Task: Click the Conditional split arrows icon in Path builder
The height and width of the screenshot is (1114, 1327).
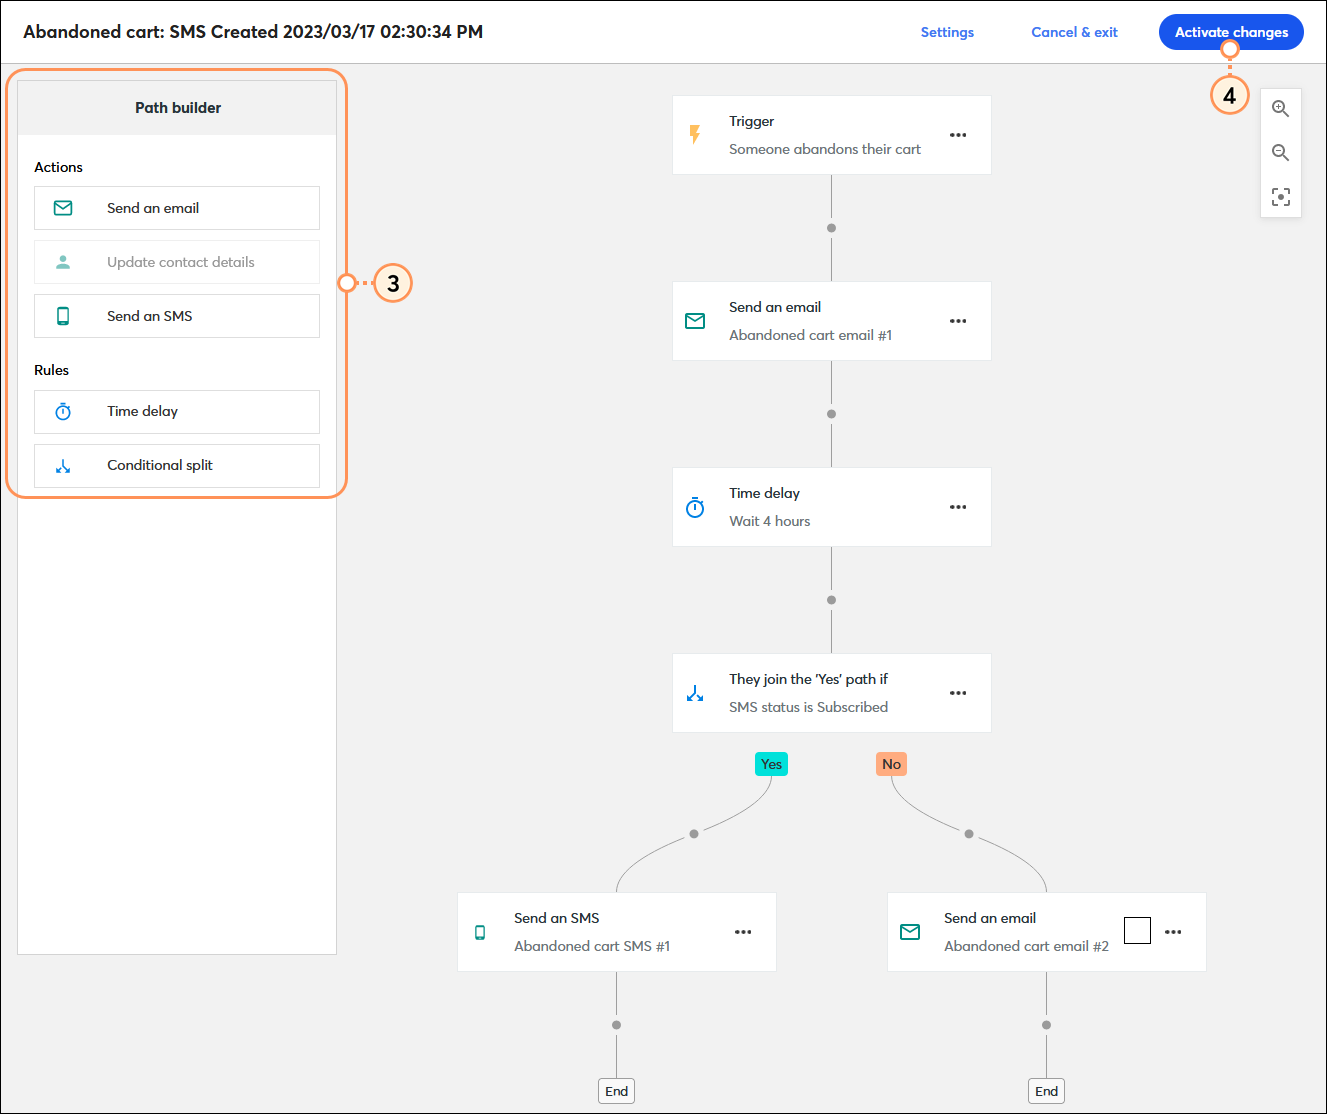Action: (63, 466)
